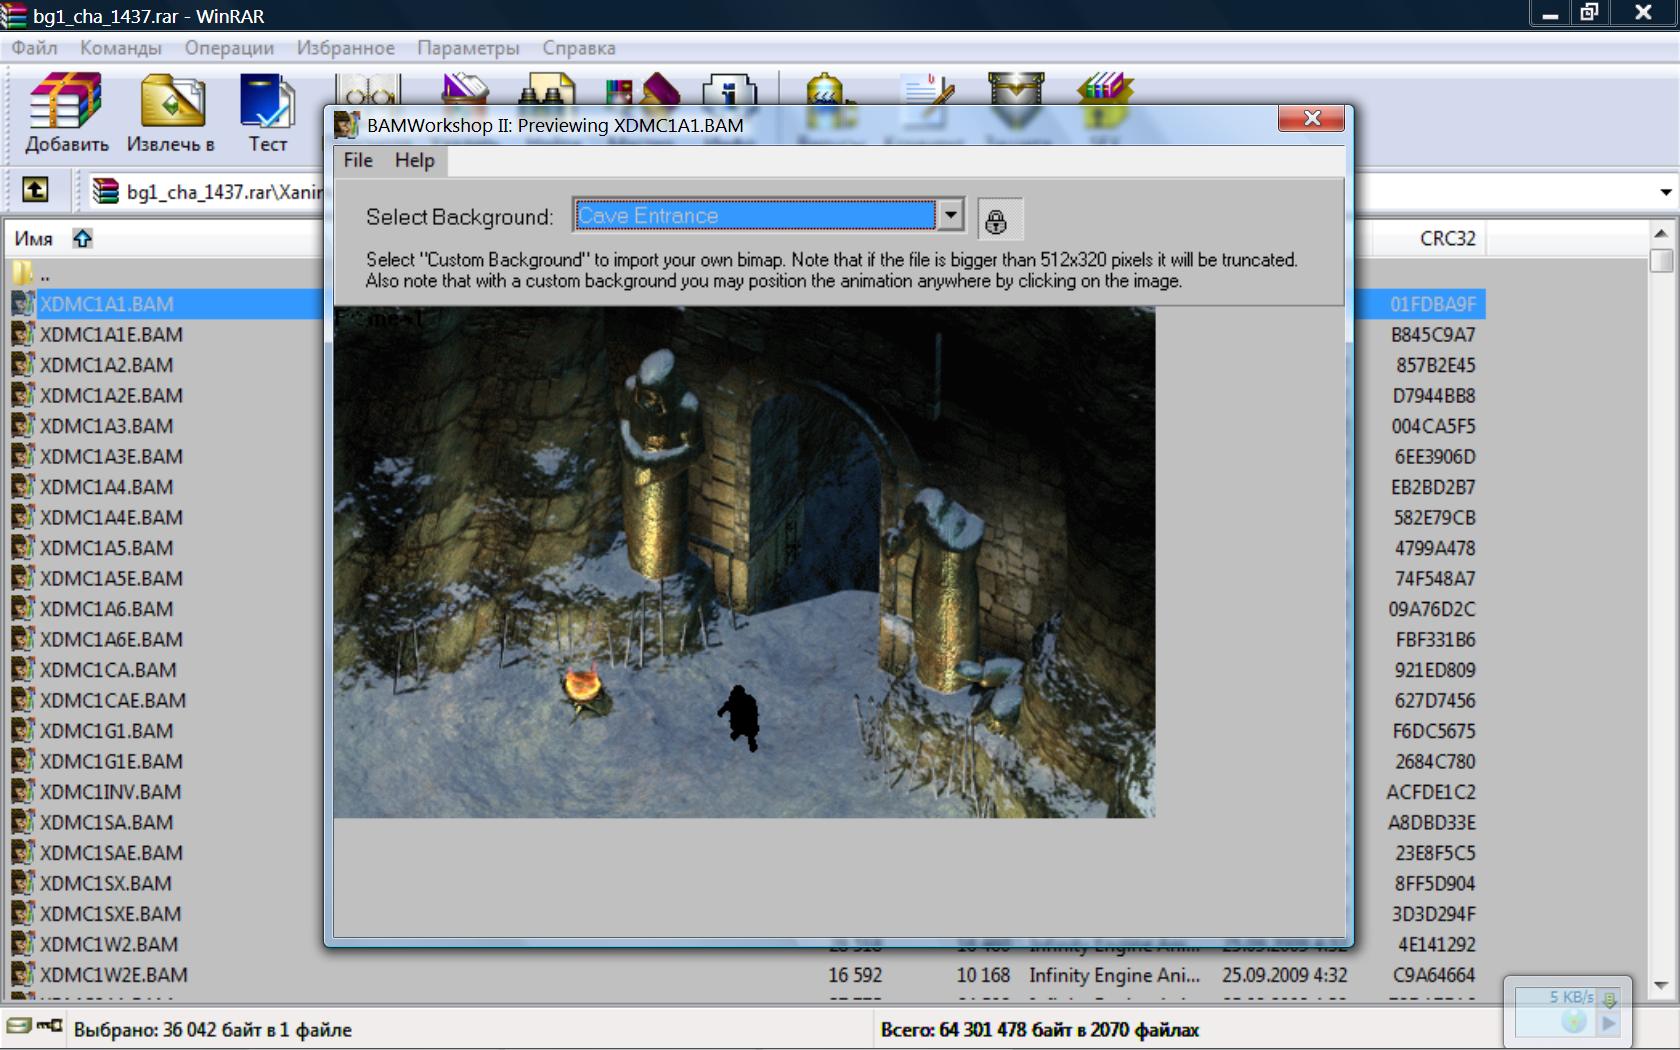Select file XDMC1A6E.BAM
The height and width of the screenshot is (1050, 1680).
111,640
